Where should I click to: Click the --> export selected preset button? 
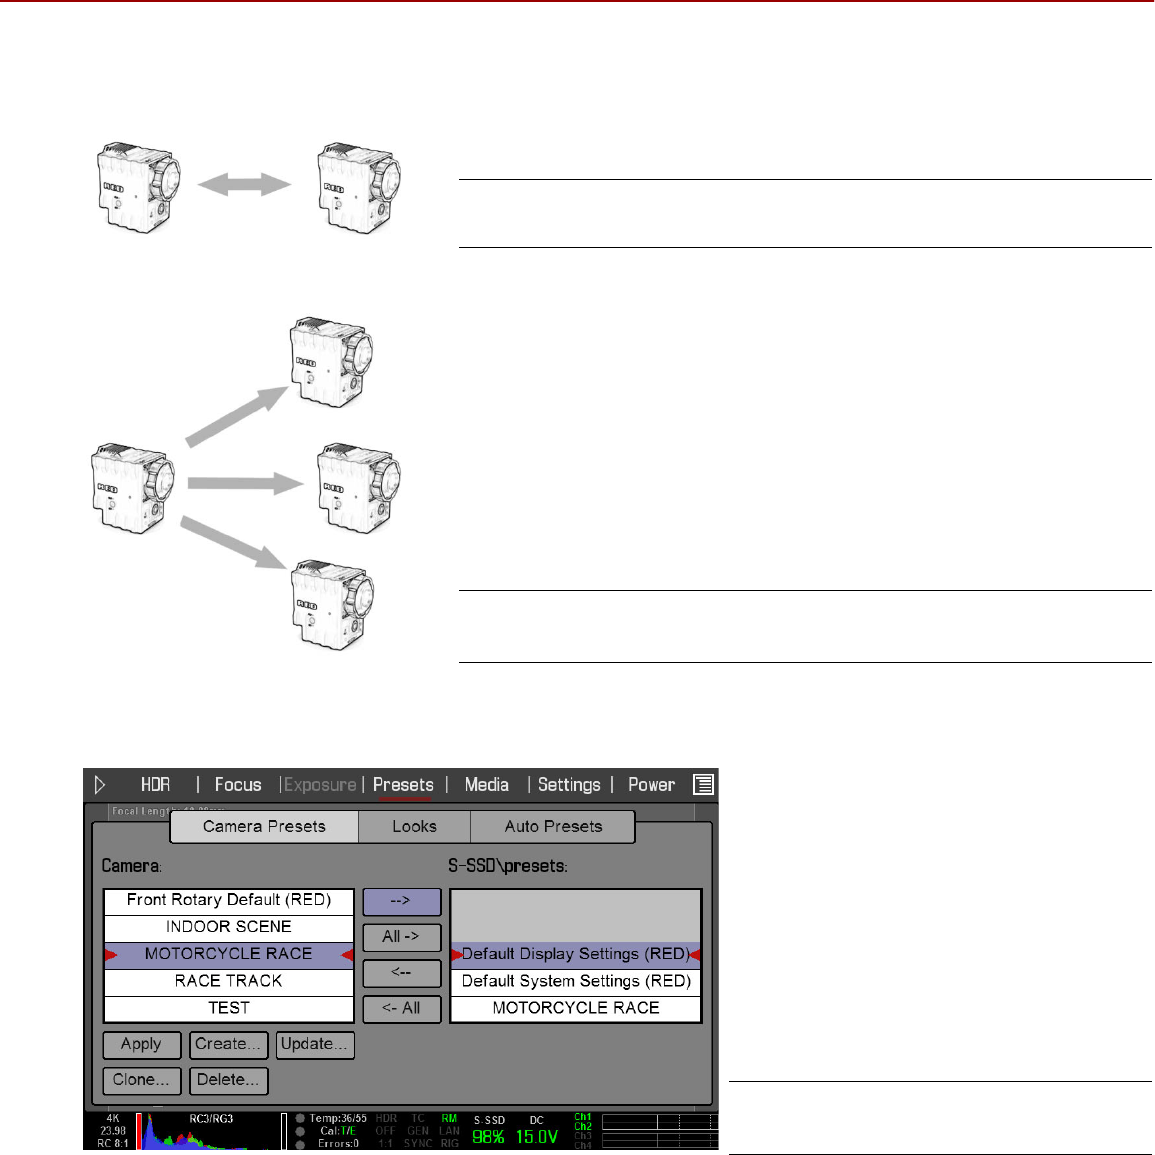click(x=401, y=902)
